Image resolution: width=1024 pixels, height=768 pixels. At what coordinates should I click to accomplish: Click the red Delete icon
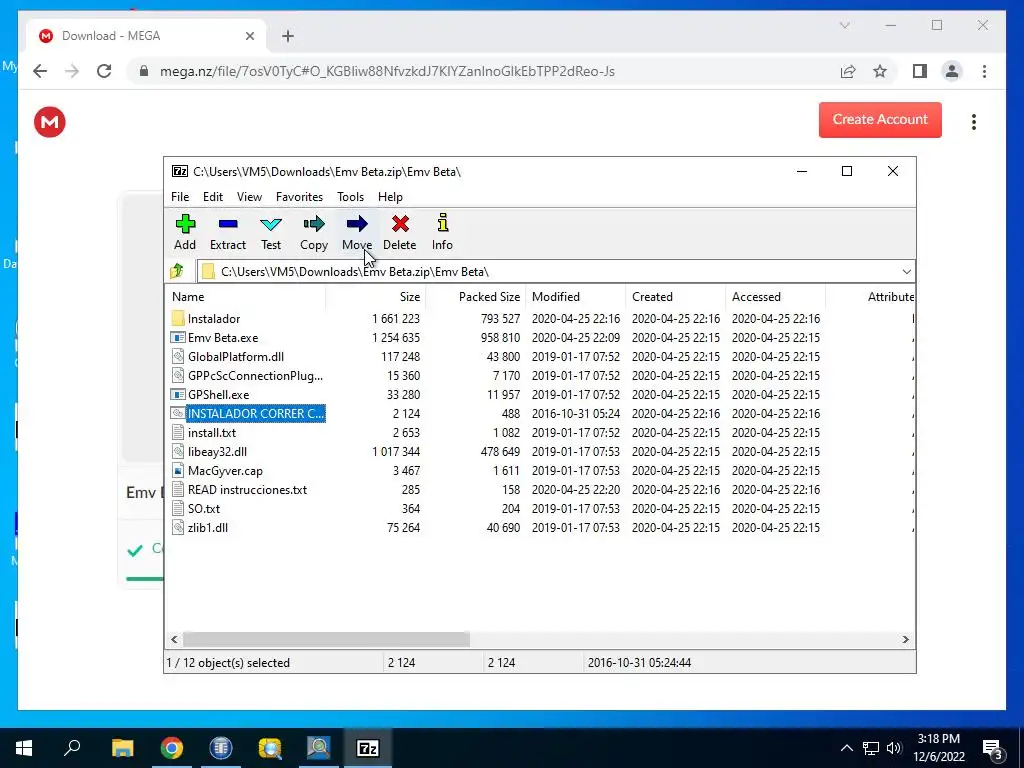(400, 224)
